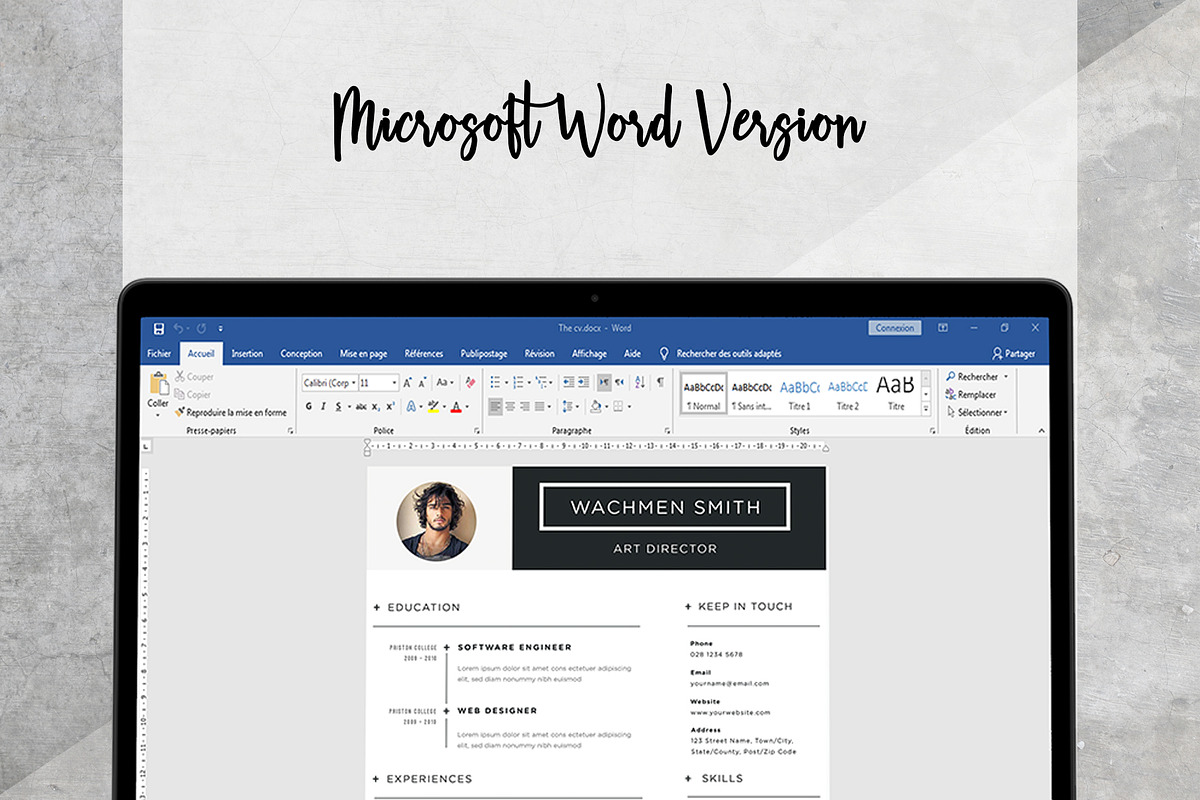Viewport: 1200px width, 800px height.
Task: Open the shading paint bucket
Action: [595, 407]
